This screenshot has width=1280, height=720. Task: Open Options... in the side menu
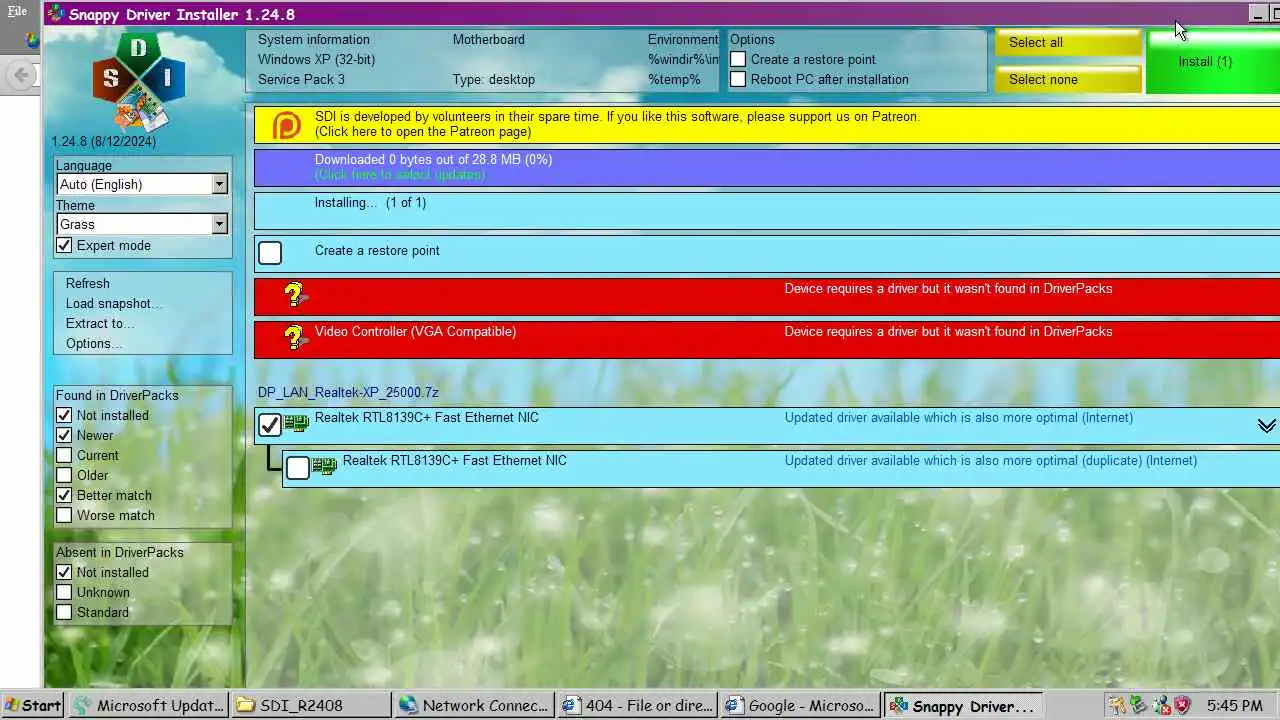tap(94, 343)
